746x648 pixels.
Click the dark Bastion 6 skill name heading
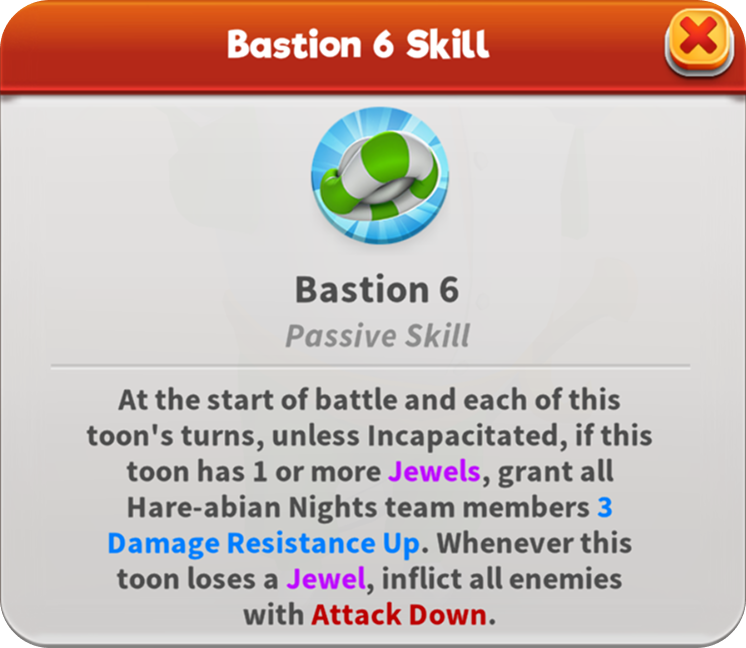click(x=377, y=289)
